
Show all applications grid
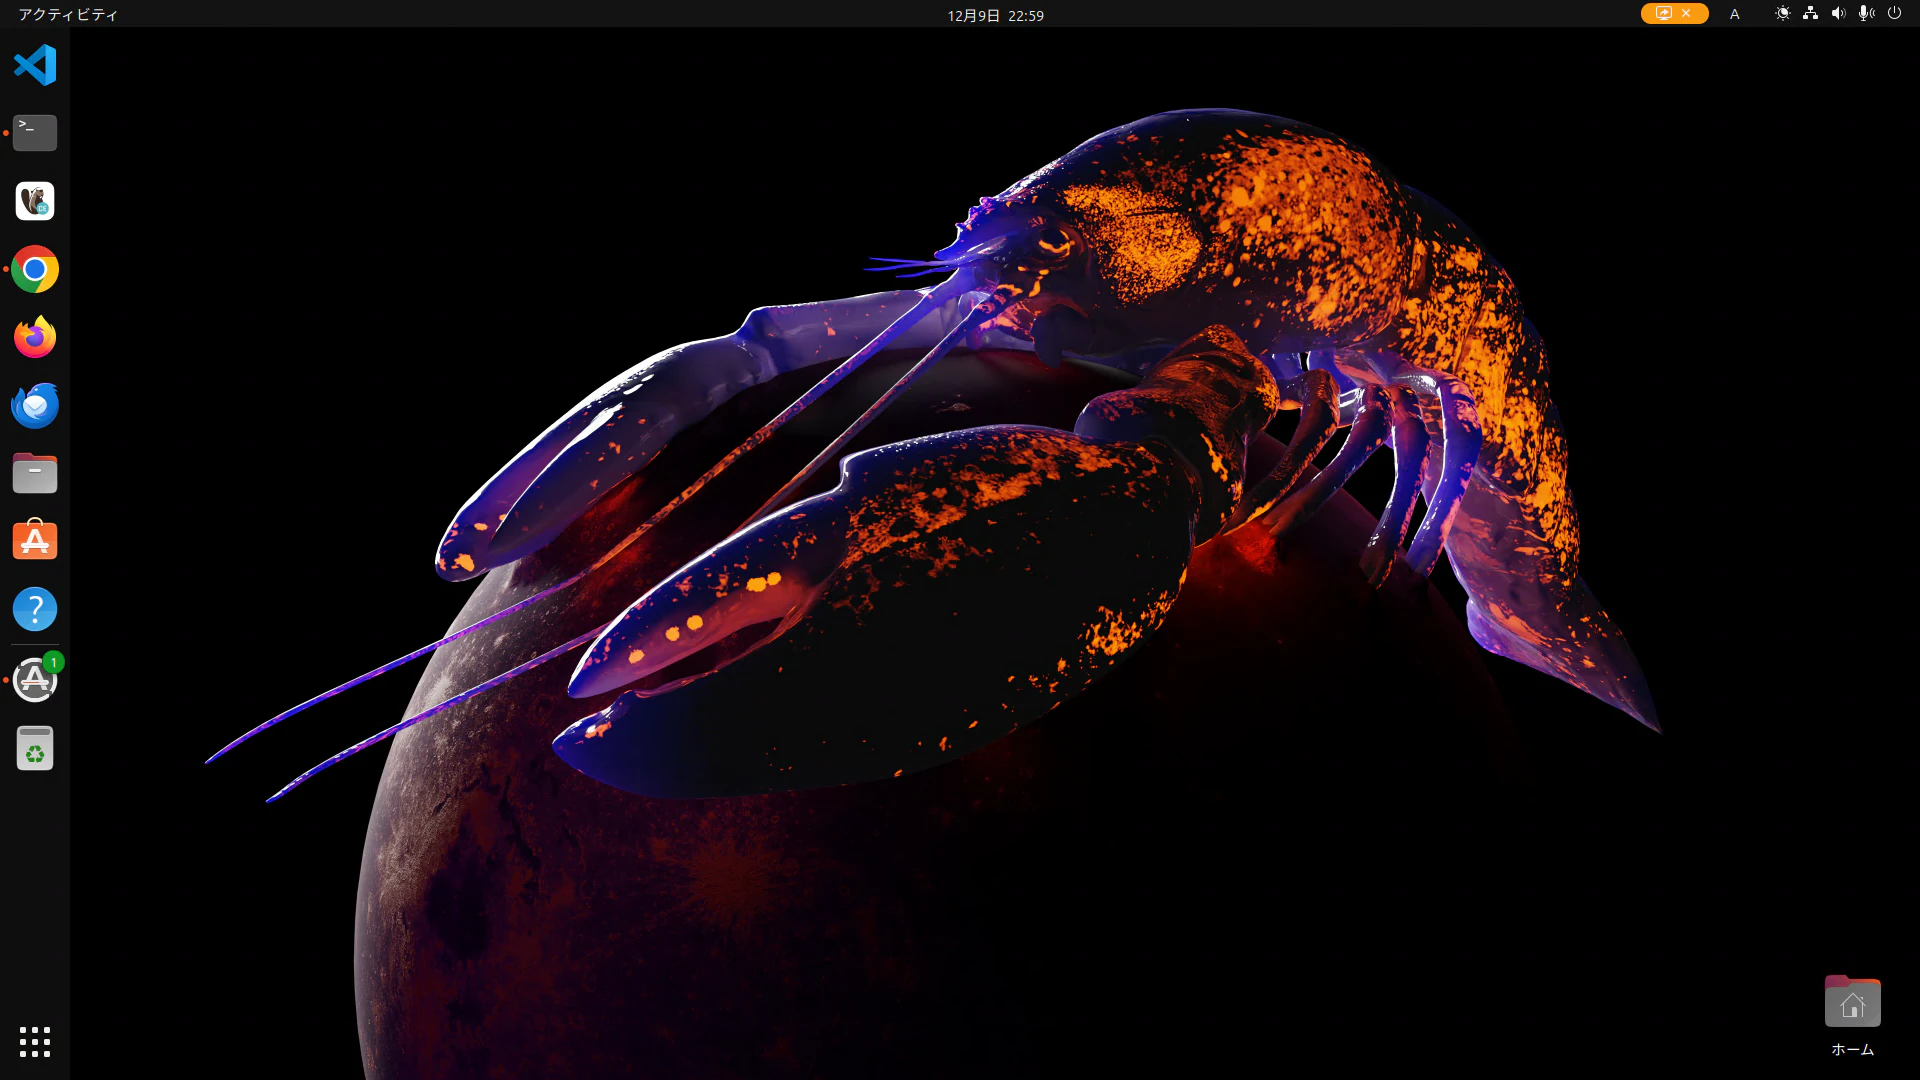click(x=35, y=1041)
